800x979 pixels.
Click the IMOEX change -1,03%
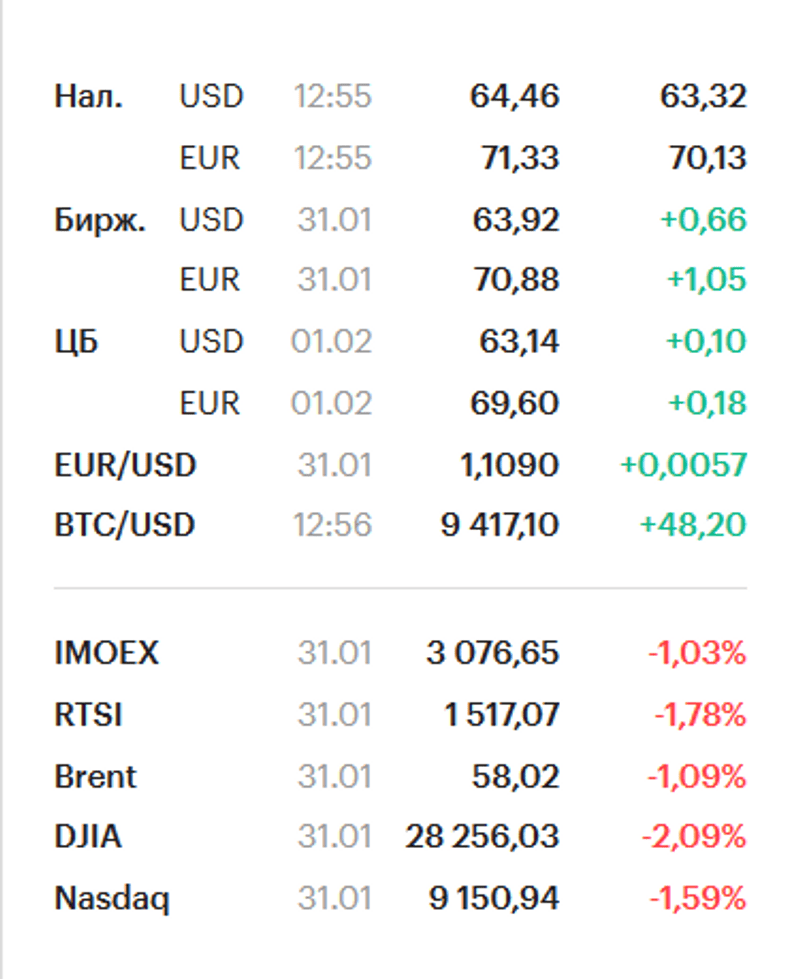[x=698, y=654]
